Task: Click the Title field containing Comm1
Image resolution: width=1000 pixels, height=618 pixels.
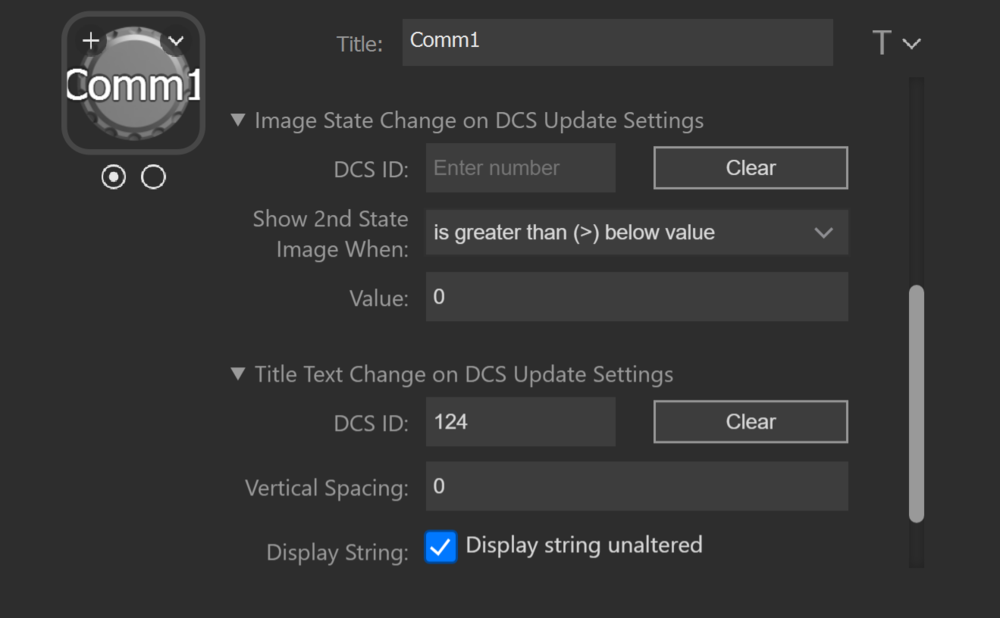Action: point(617,43)
